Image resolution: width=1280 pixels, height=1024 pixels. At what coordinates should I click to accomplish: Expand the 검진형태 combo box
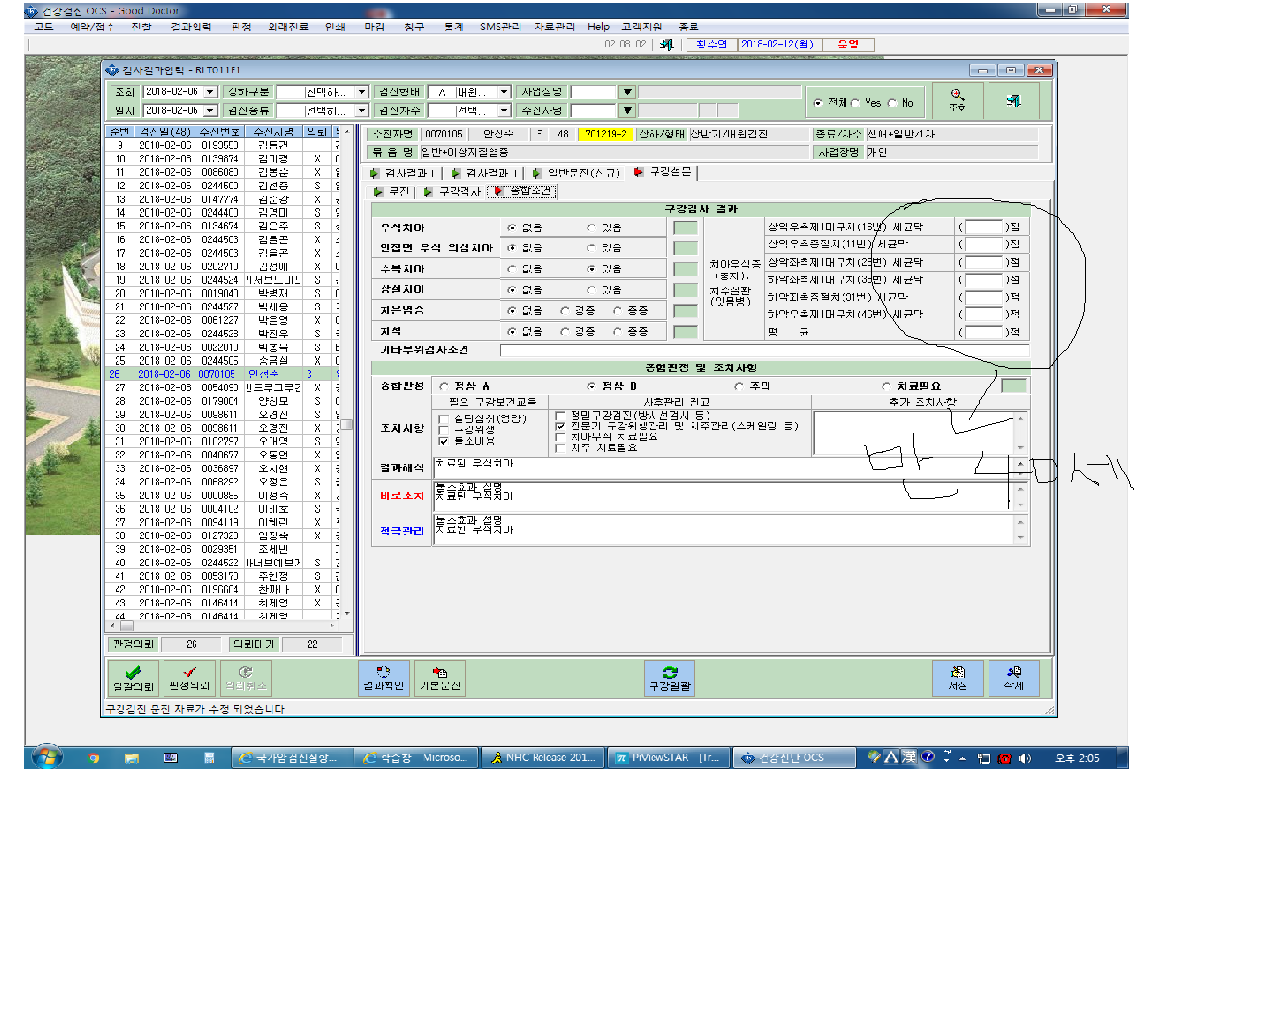tap(504, 92)
